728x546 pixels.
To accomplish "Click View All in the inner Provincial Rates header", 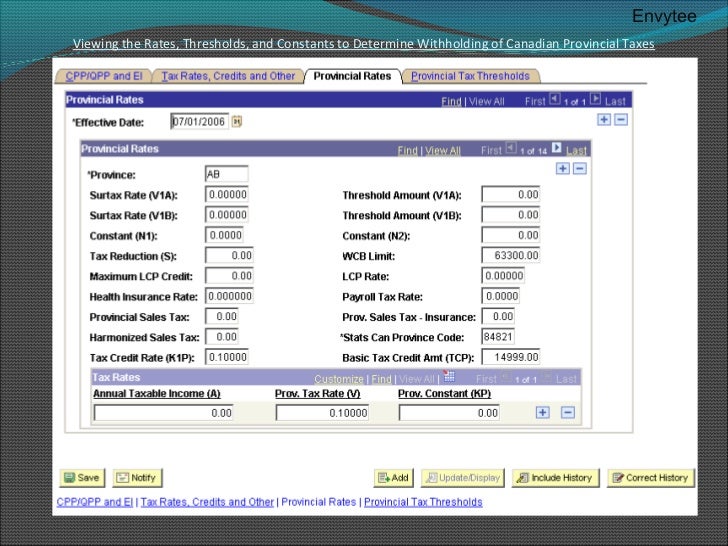I will [x=443, y=150].
